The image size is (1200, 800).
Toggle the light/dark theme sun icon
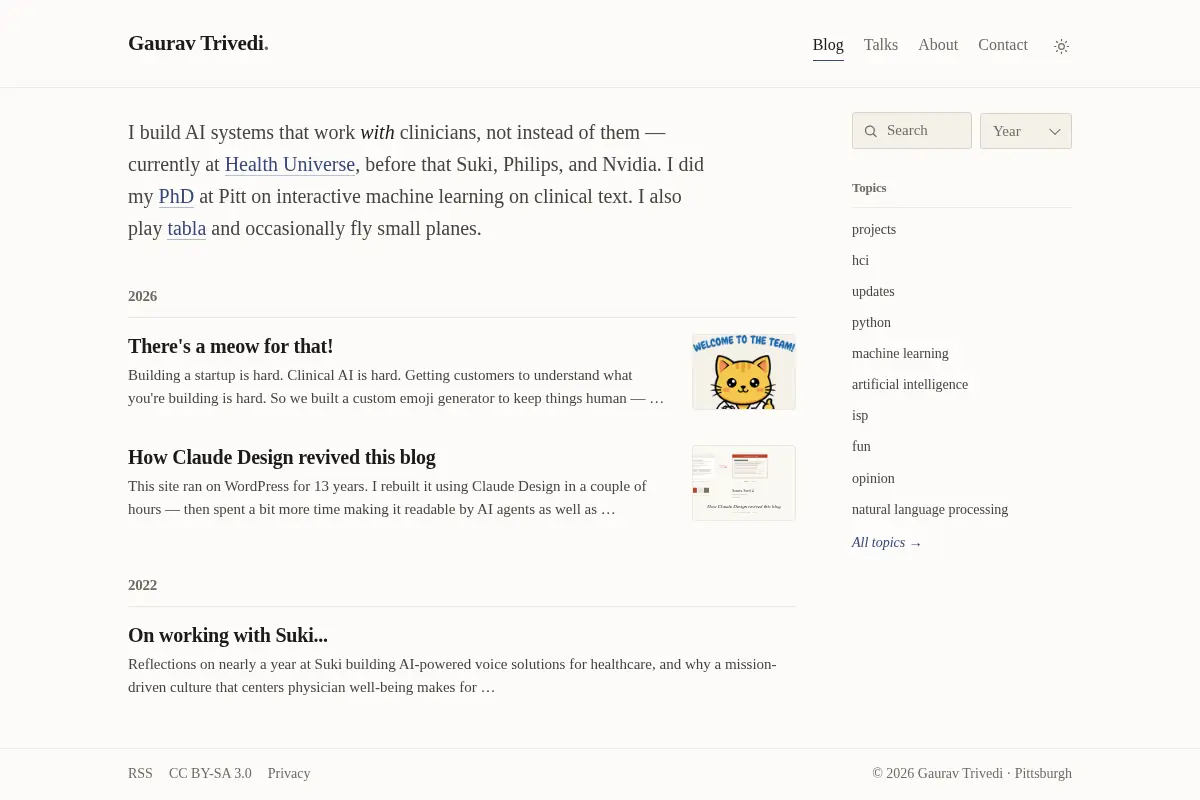tap(1062, 46)
